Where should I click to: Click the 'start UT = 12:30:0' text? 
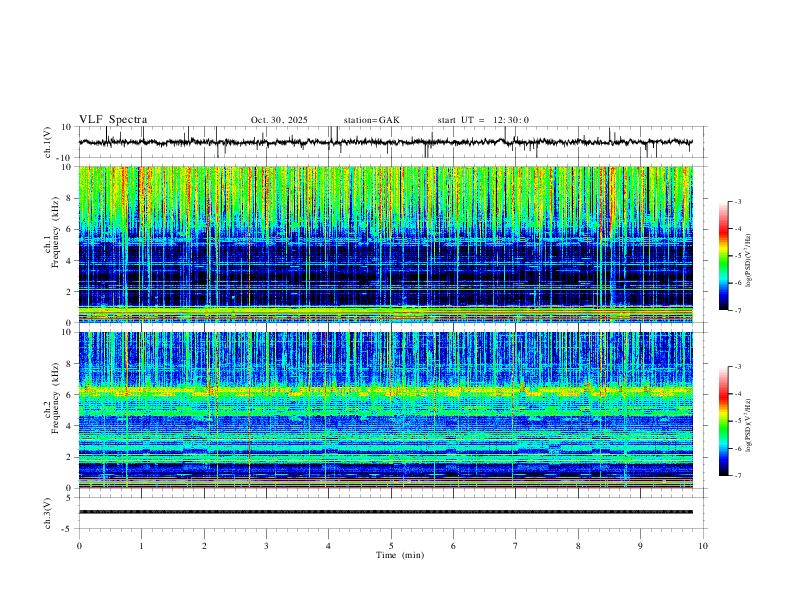coord(483,120)
